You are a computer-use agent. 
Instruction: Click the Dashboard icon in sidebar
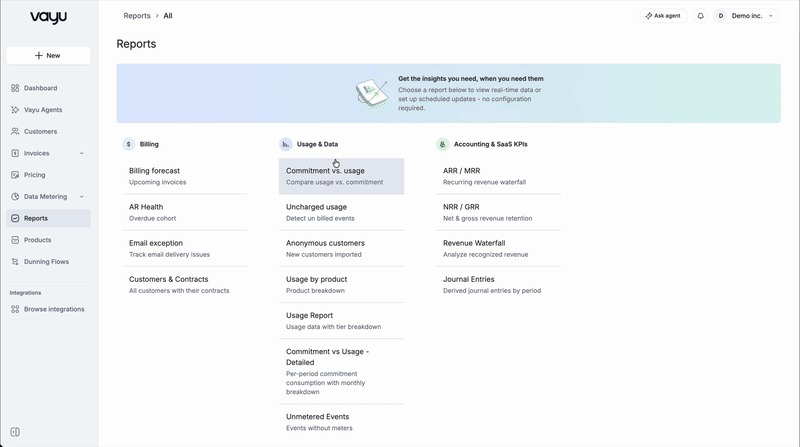point(15,88)
